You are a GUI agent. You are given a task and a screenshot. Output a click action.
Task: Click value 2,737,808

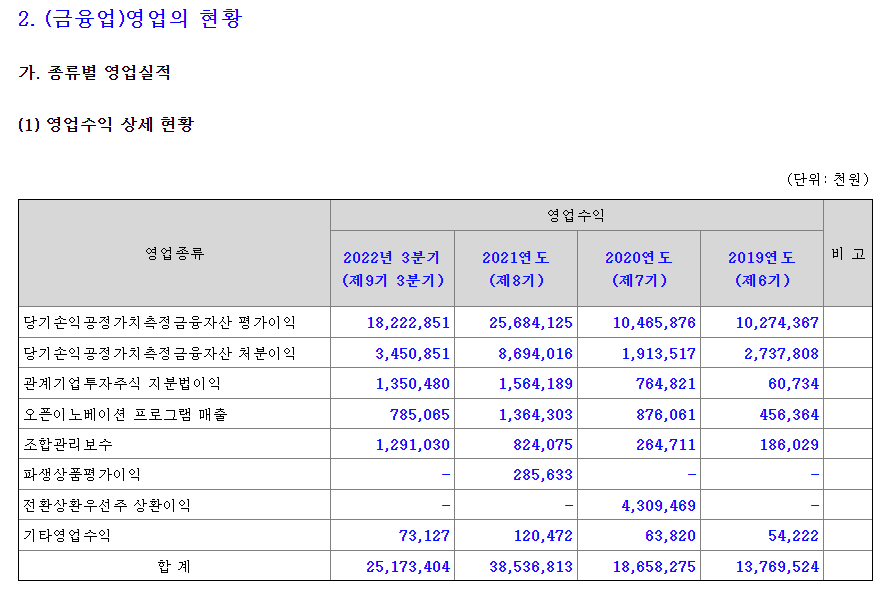782,354
